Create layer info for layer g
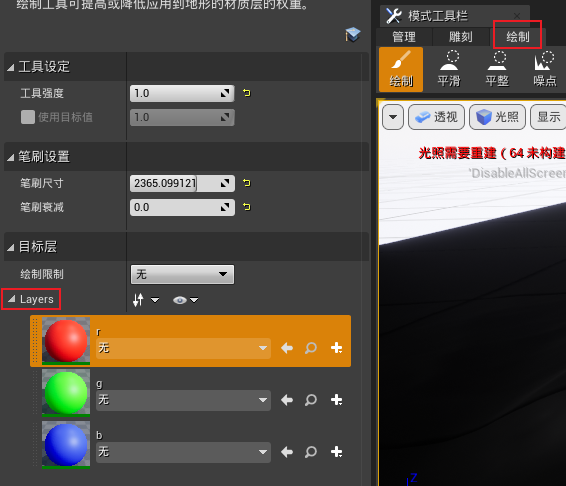 [x=336, y=400]
